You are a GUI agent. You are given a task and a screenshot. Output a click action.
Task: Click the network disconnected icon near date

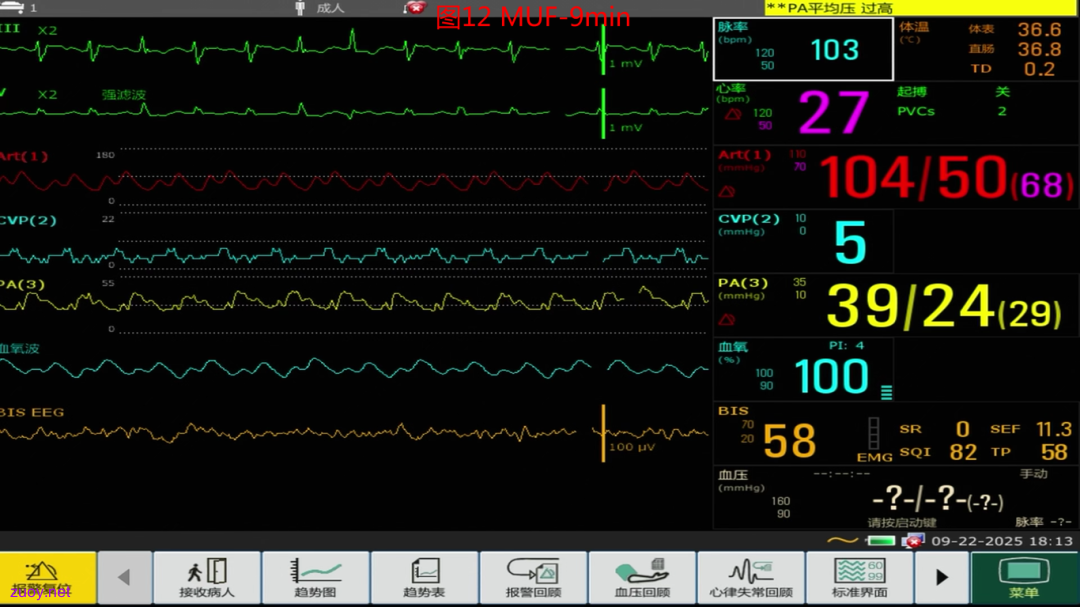point(913,541)
